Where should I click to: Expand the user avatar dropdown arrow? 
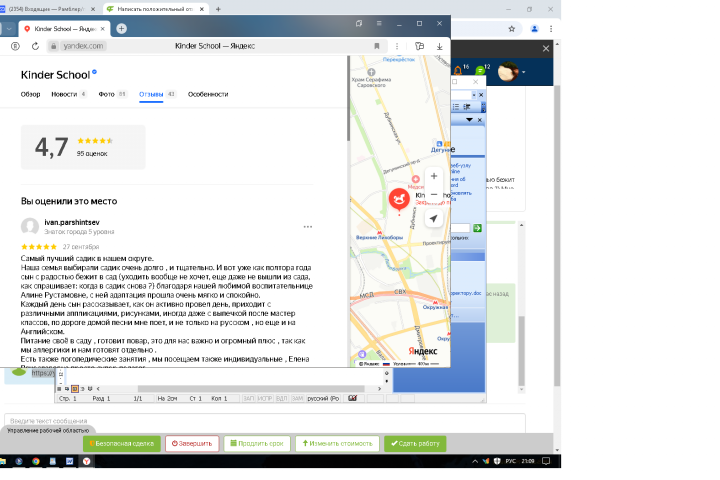[523, 72]
